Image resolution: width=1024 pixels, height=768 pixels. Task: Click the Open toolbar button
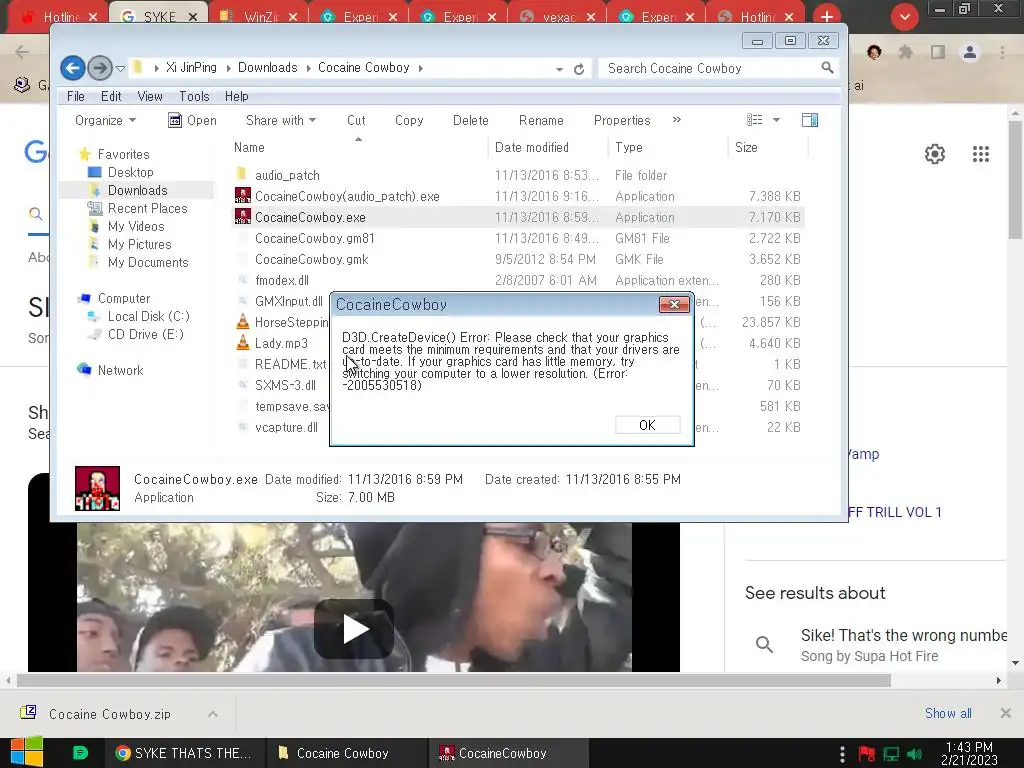(x=192, y=120)
